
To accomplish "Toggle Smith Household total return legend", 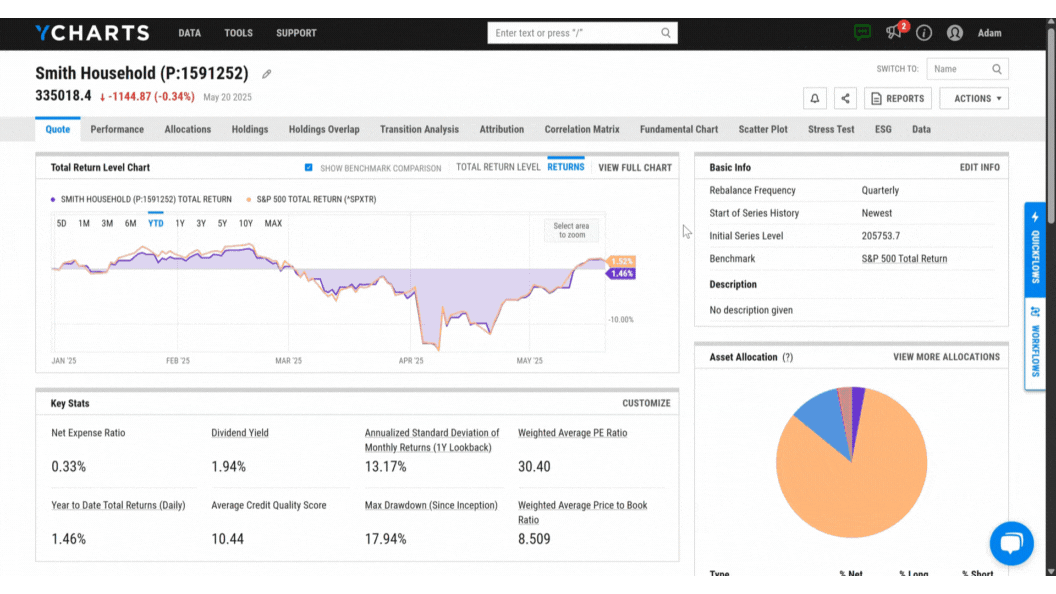I will (141, 199).
